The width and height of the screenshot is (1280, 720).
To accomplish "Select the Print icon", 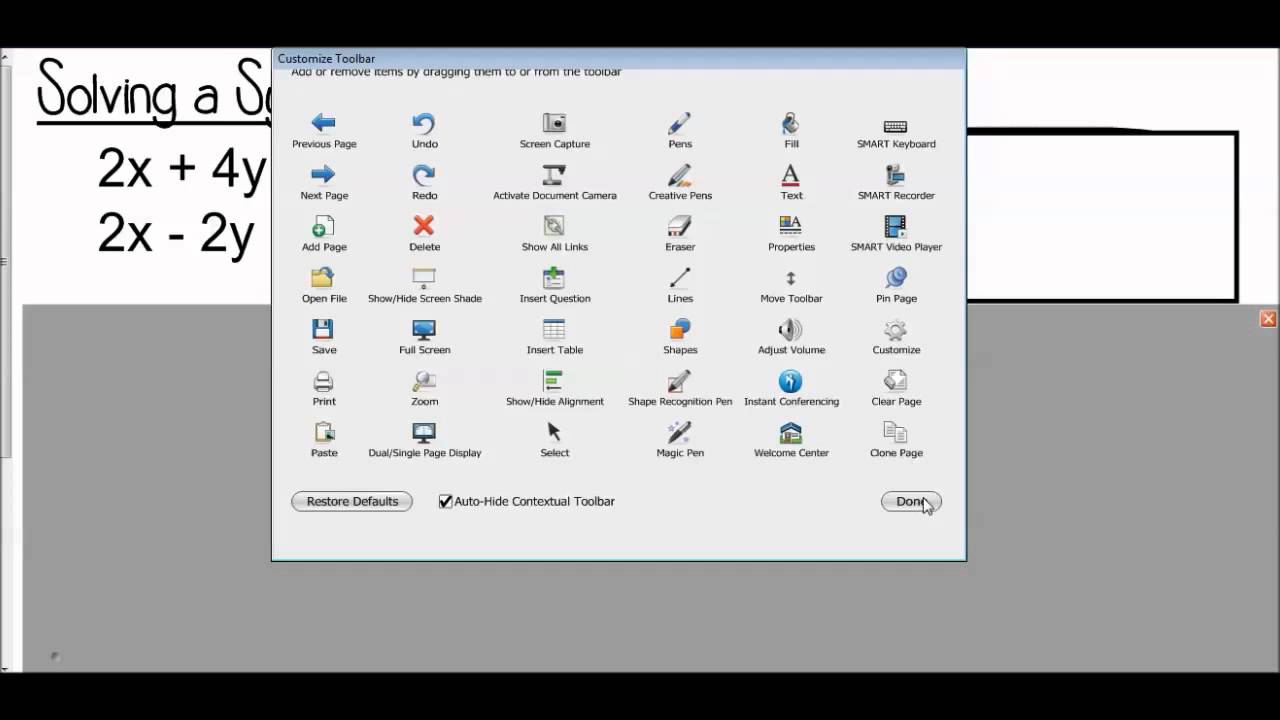I will click(323, 381).
